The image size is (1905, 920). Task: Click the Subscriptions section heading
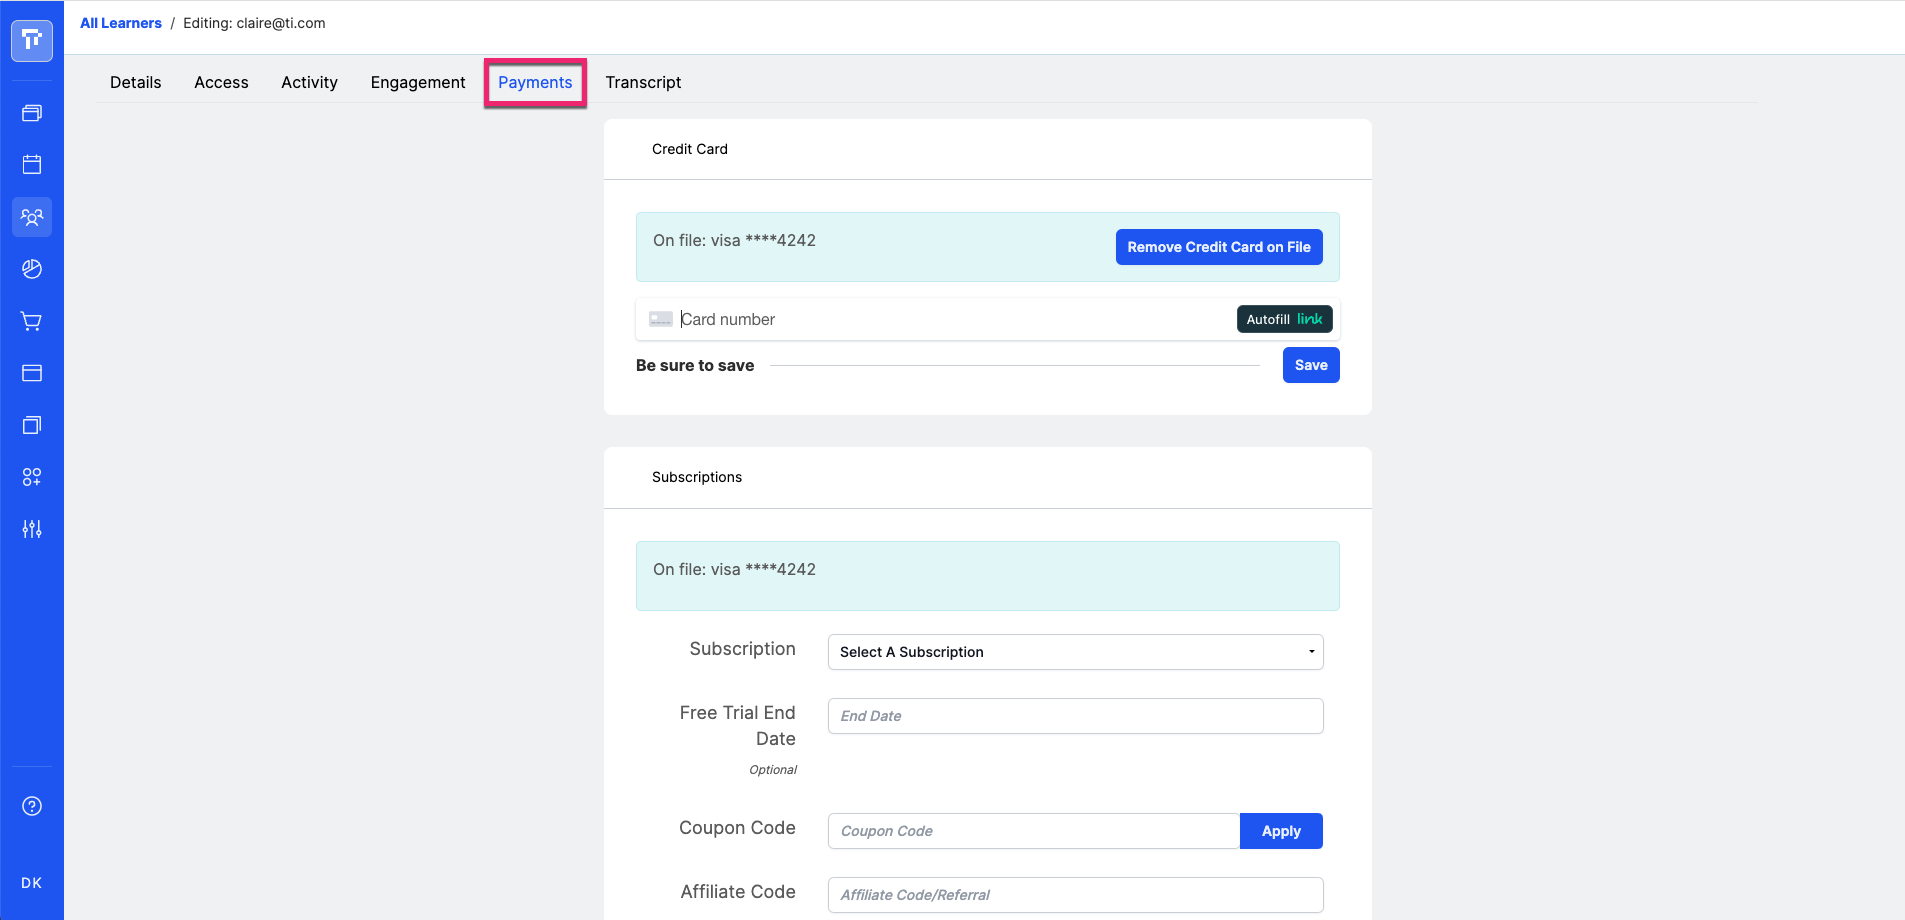697,477
